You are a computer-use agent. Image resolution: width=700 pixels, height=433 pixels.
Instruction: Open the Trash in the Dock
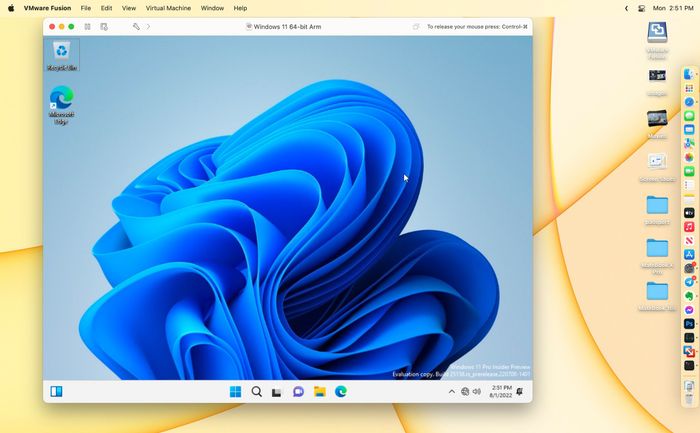click(x=689, y=399)
